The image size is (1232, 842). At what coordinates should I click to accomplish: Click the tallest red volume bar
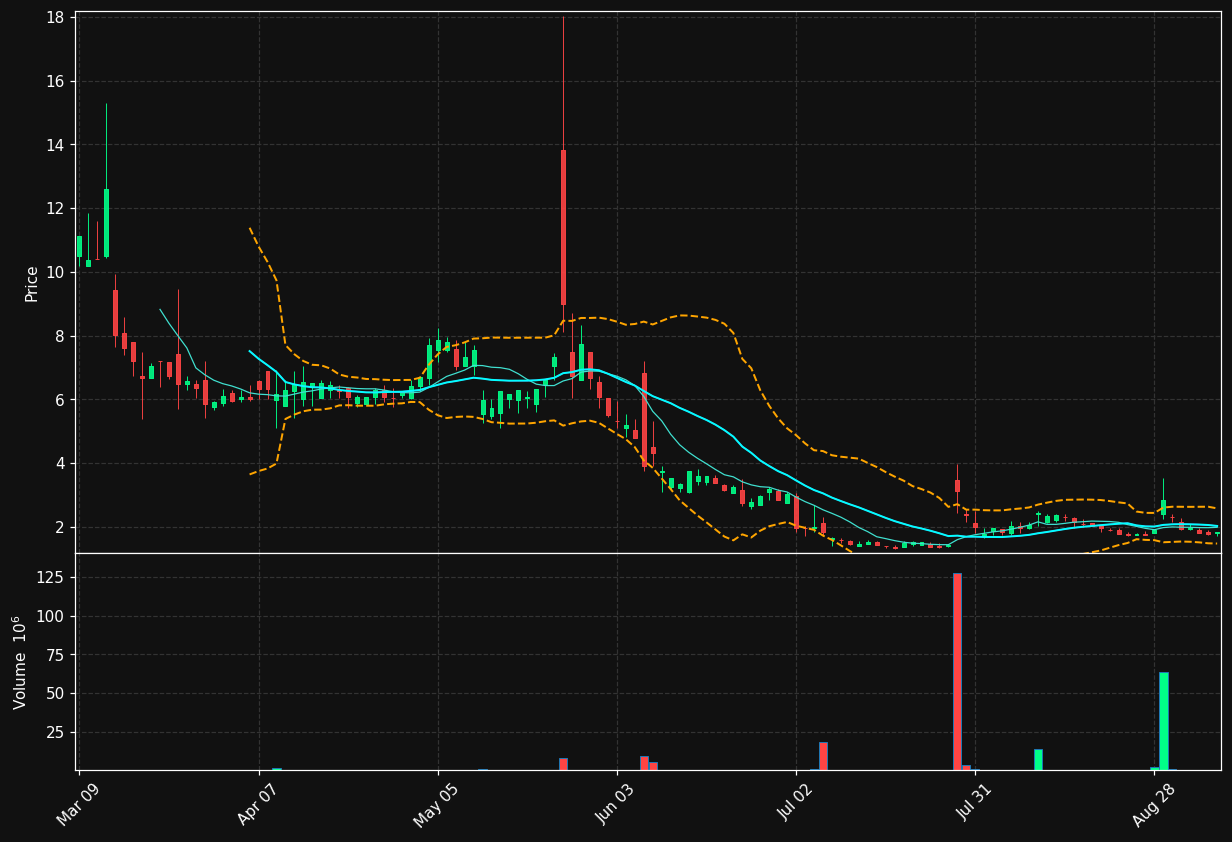point(957,671)
